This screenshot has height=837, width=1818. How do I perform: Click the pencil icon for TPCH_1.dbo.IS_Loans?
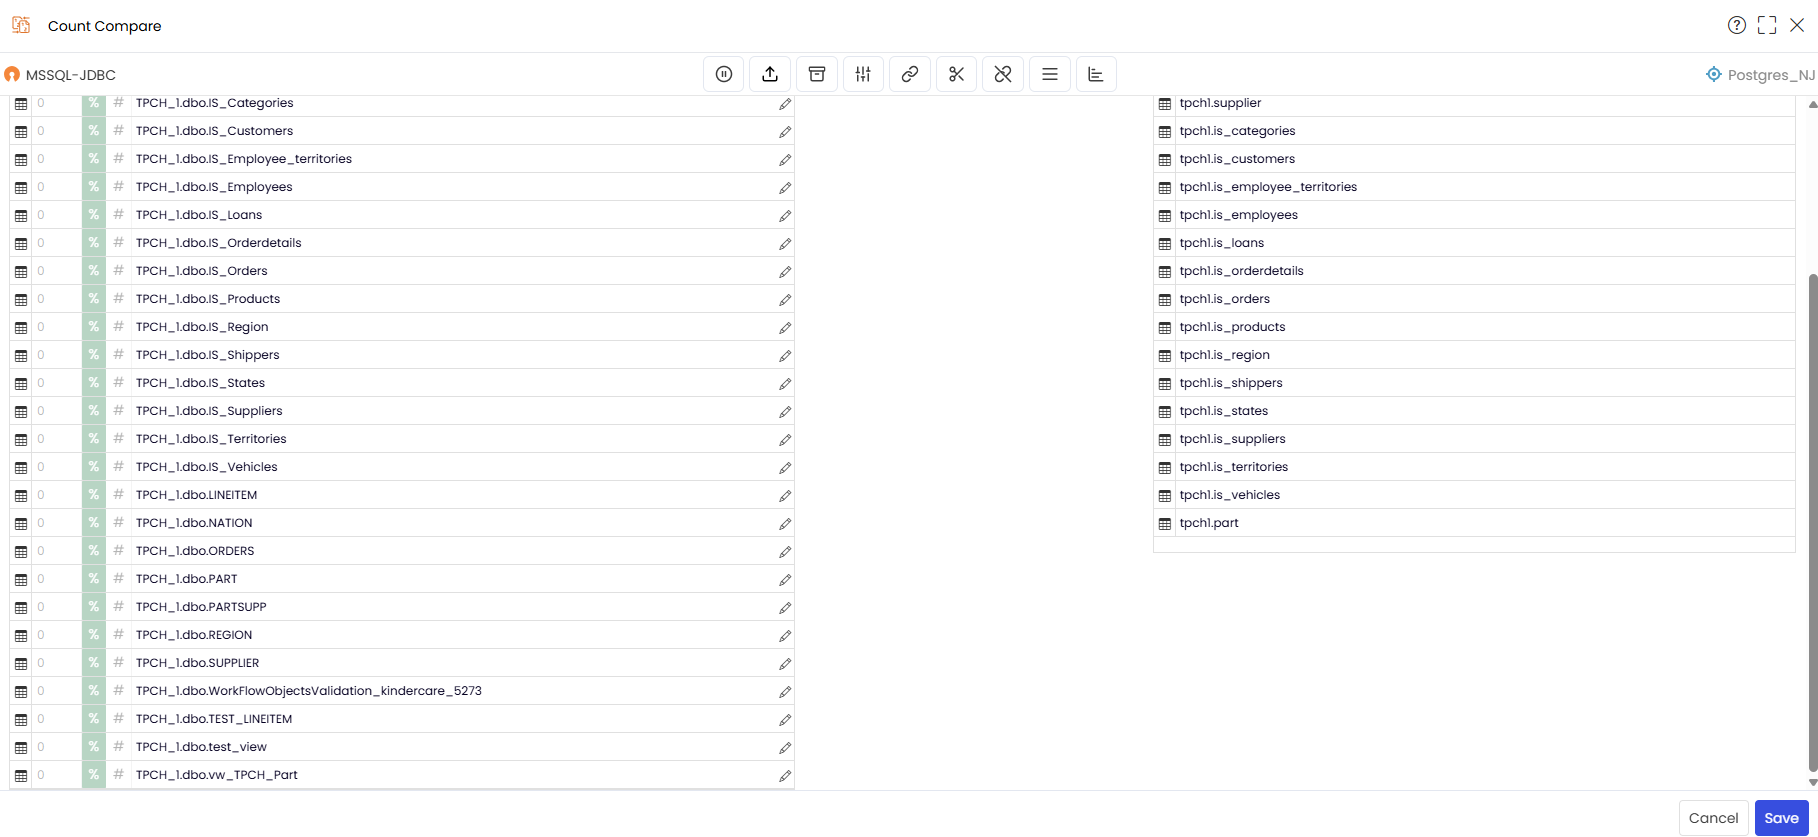(785, 215)
